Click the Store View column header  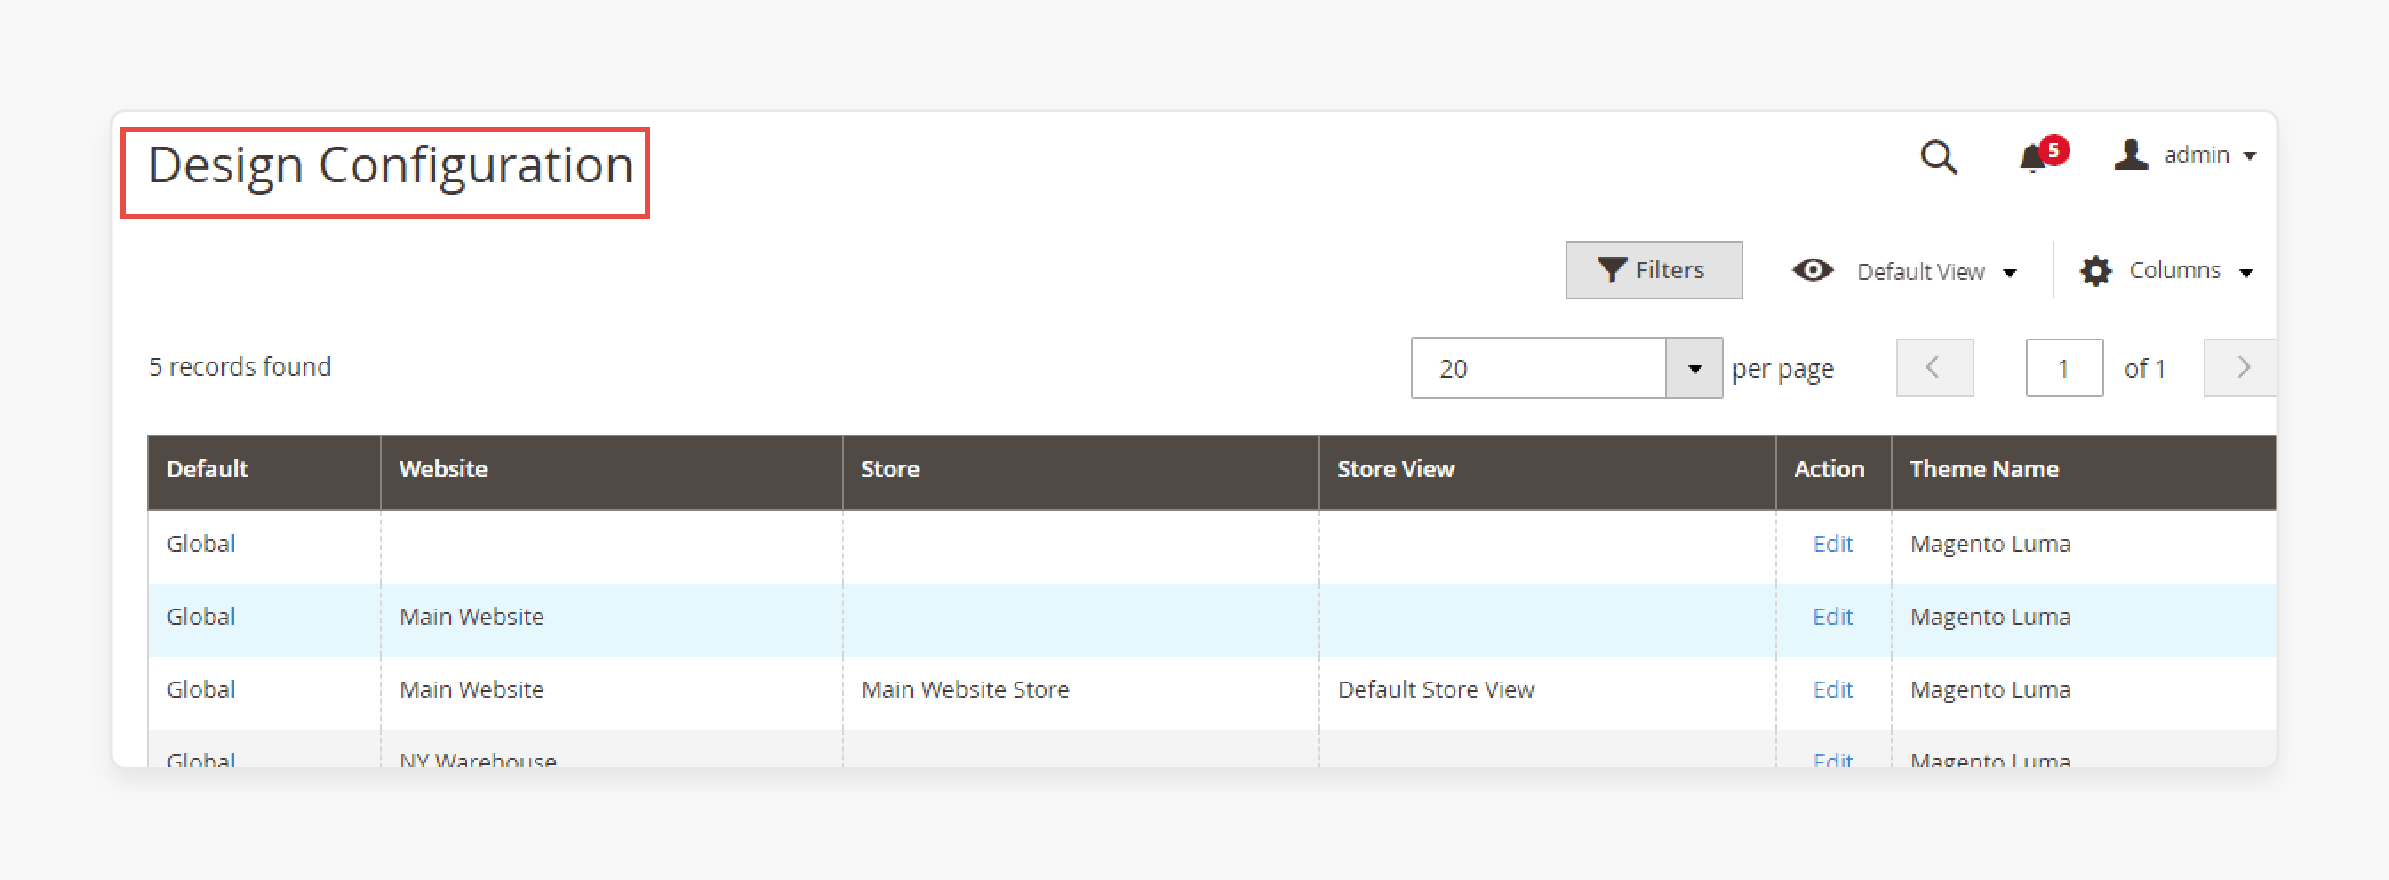1547,470
